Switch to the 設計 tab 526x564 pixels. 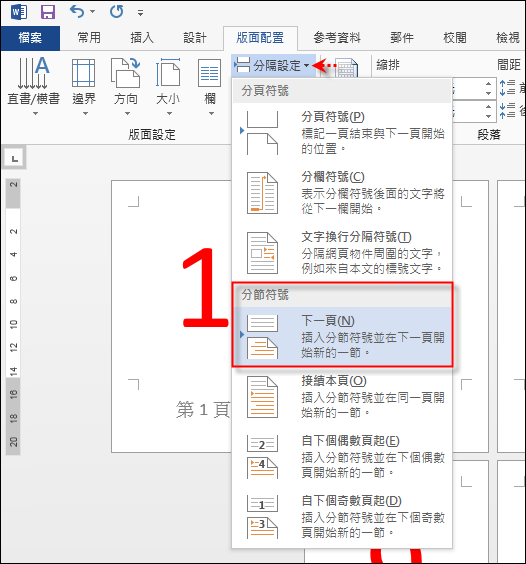(x=195, y=38)
